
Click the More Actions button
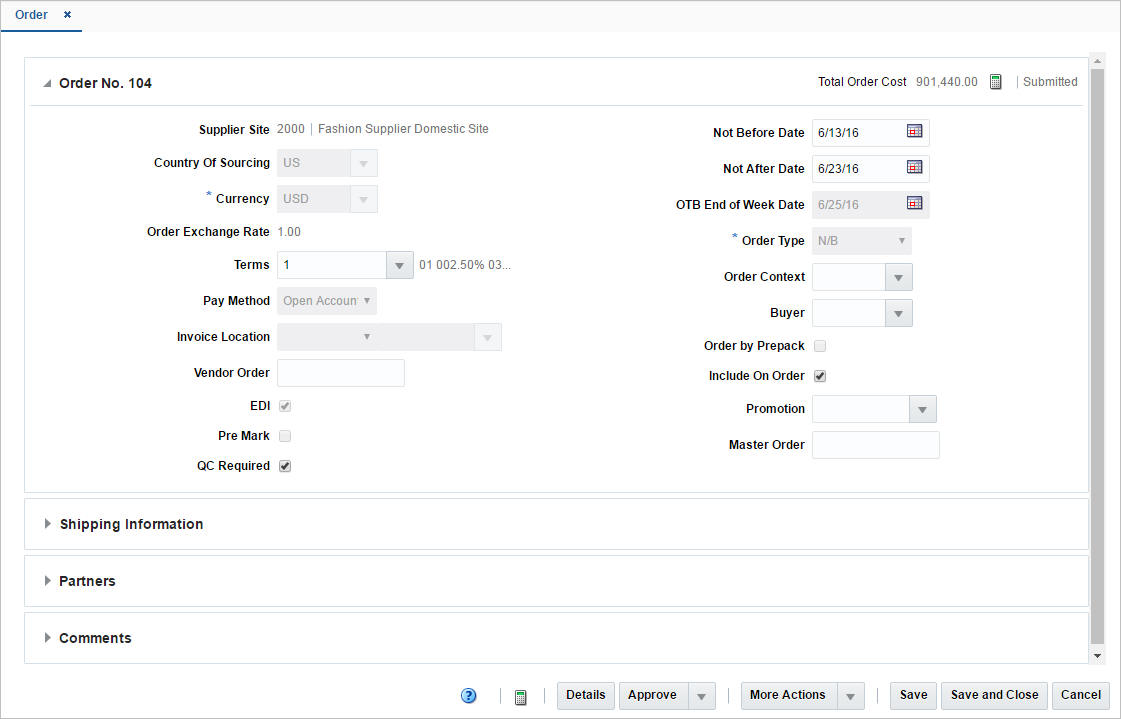[x=788, y=695]
